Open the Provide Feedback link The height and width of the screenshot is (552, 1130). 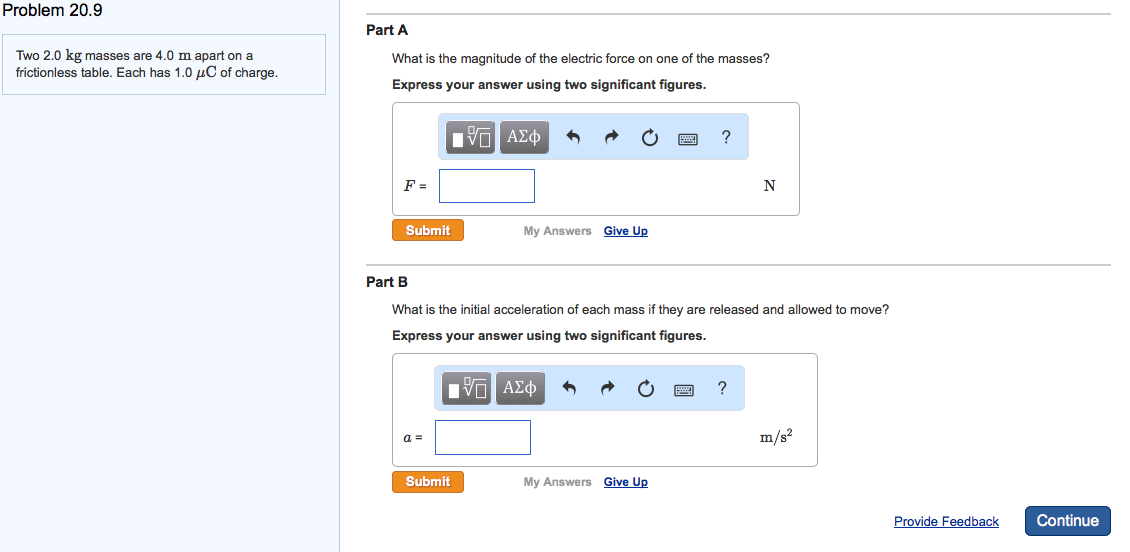(946, 521)
